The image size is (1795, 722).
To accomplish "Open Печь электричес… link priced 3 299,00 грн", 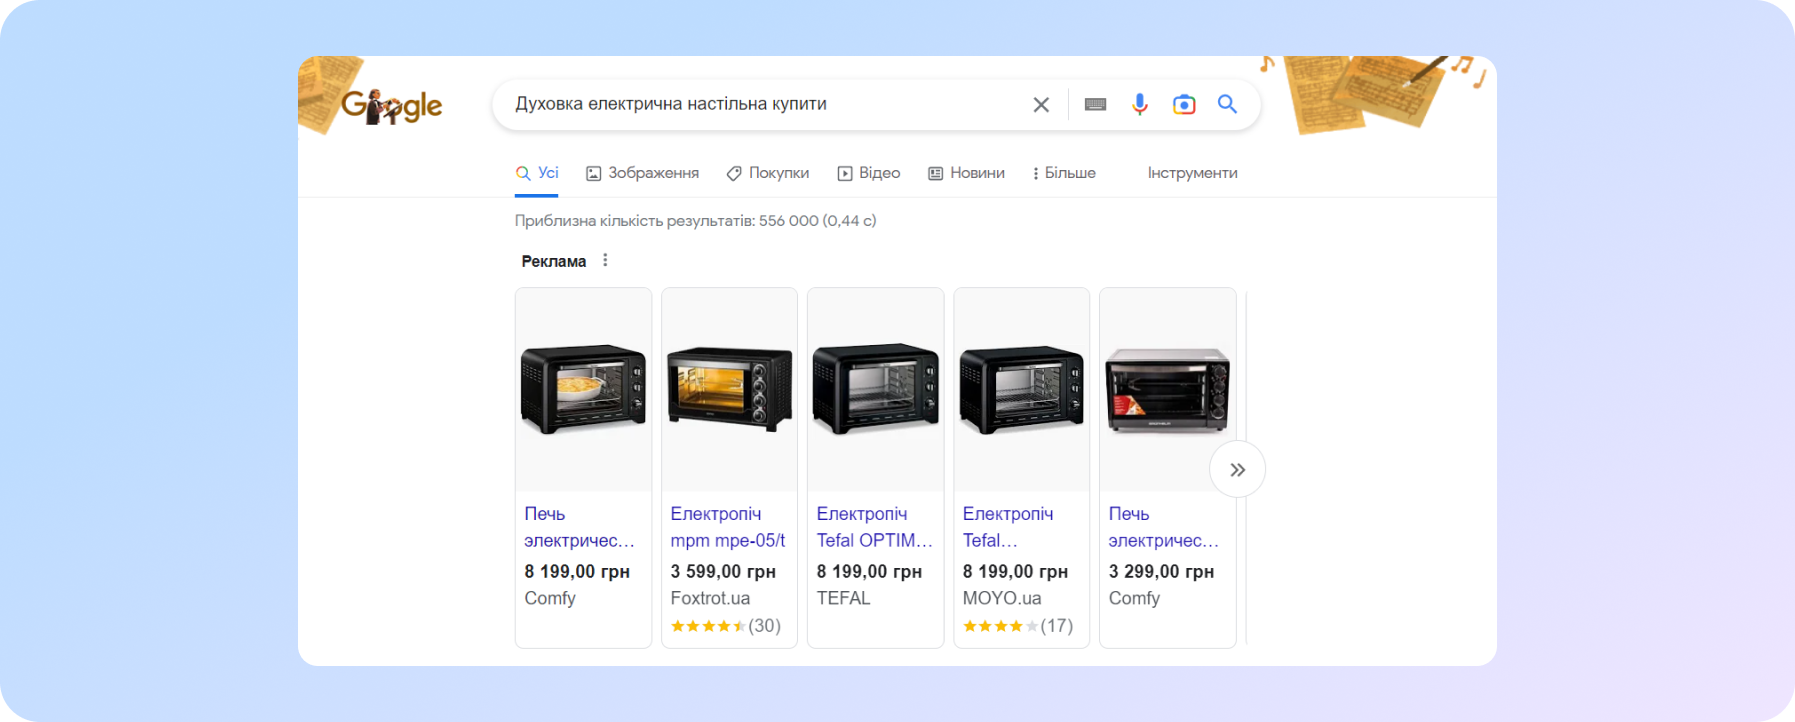I will pos(1163,527).
